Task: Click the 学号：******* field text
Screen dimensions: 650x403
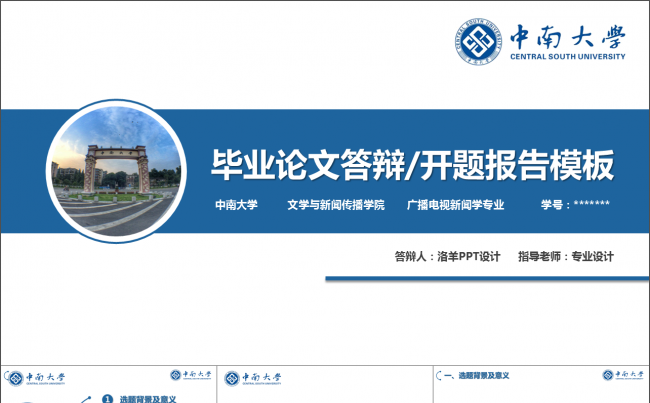Action: [575, 204]
